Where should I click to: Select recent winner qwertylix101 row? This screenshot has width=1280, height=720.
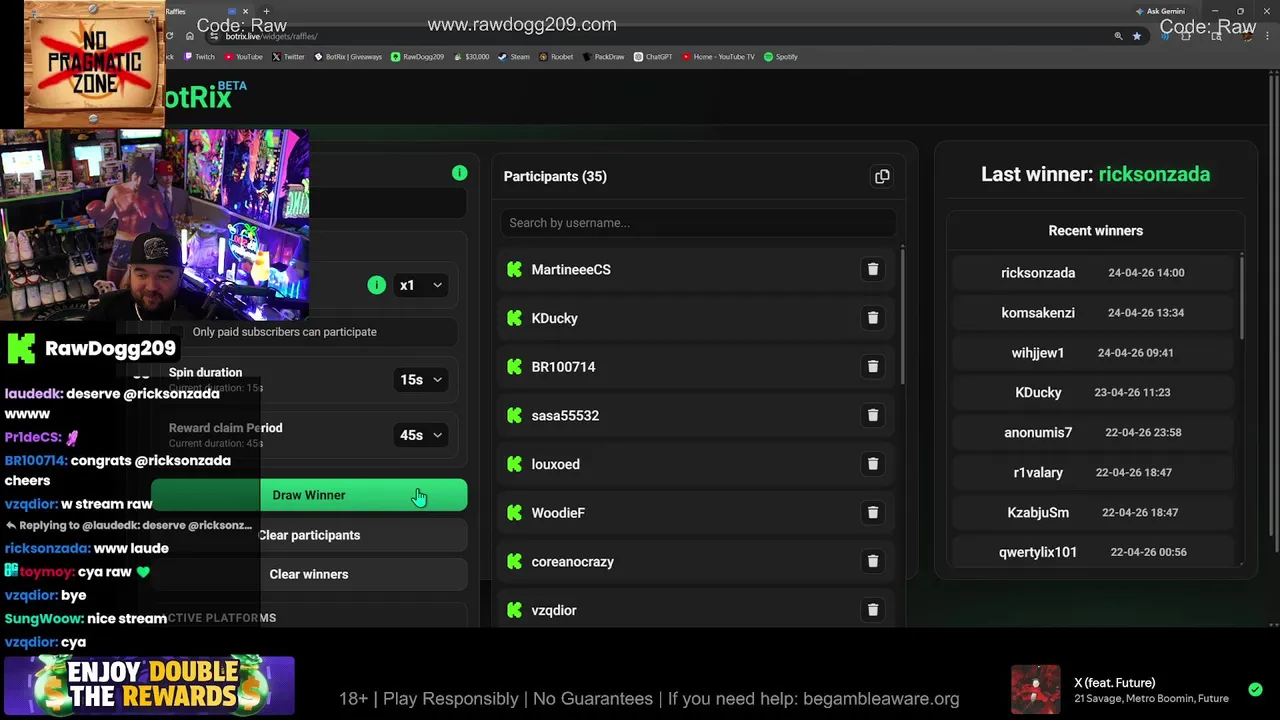click(1094, 552)
